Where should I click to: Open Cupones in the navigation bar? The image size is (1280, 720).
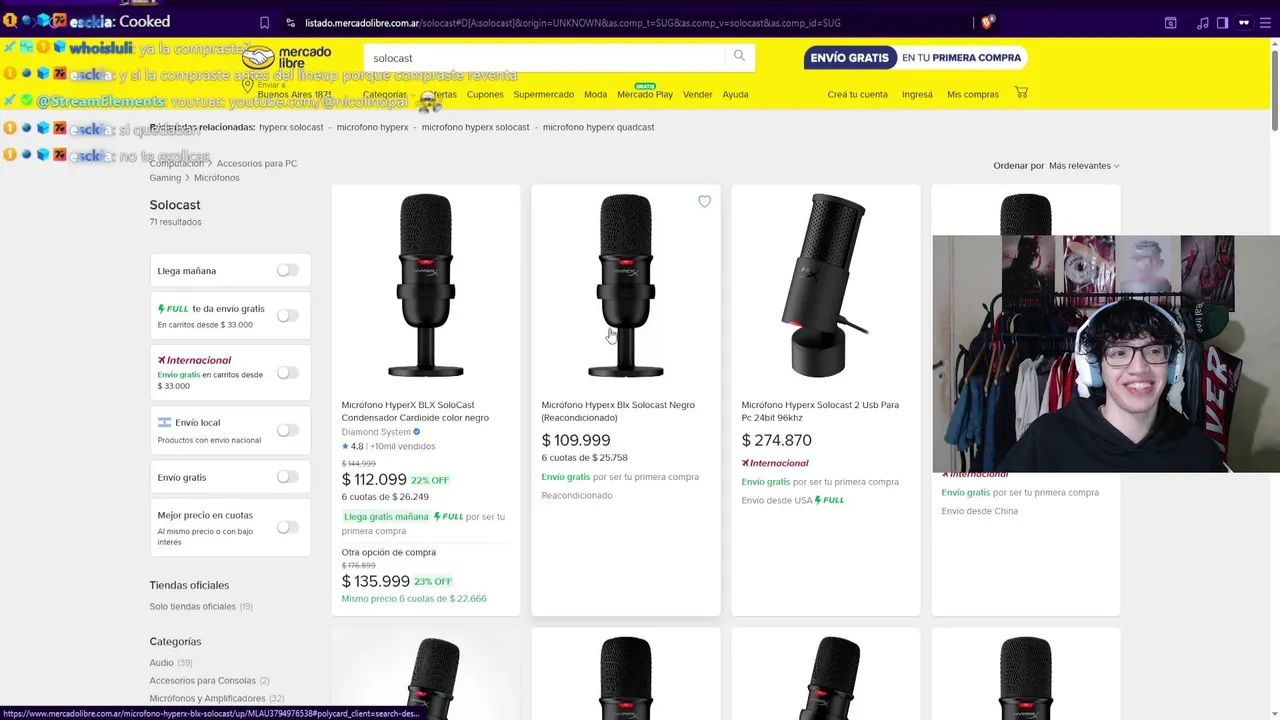(x=485, y=94)
